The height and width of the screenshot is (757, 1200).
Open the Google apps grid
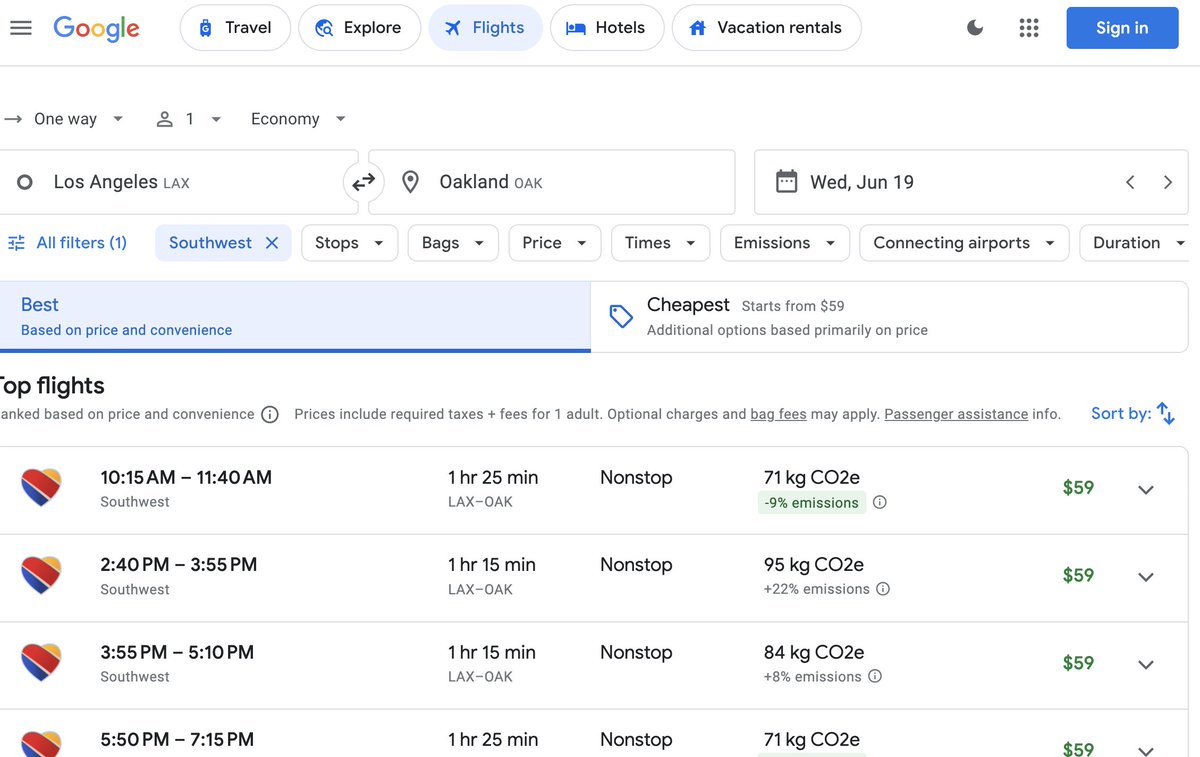pos(1029,28)
